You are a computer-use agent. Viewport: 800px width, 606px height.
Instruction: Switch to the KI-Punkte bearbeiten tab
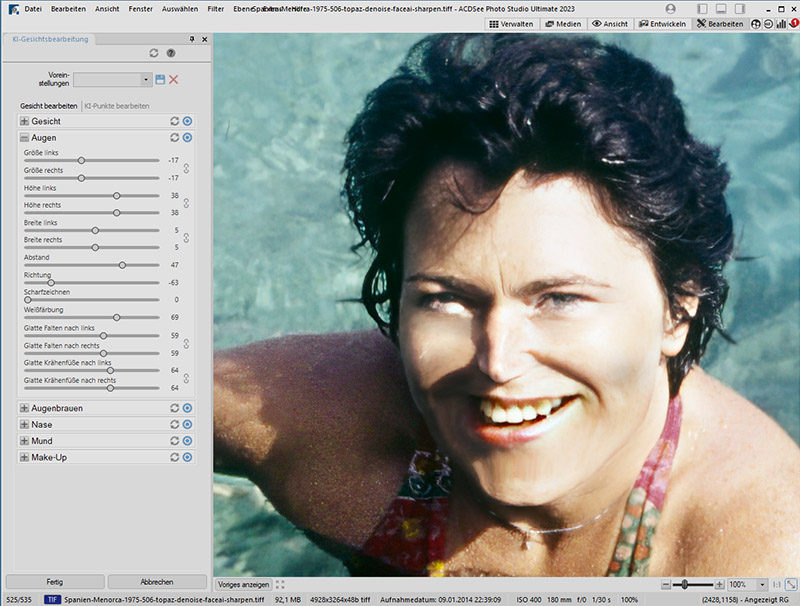click(117, 105)
